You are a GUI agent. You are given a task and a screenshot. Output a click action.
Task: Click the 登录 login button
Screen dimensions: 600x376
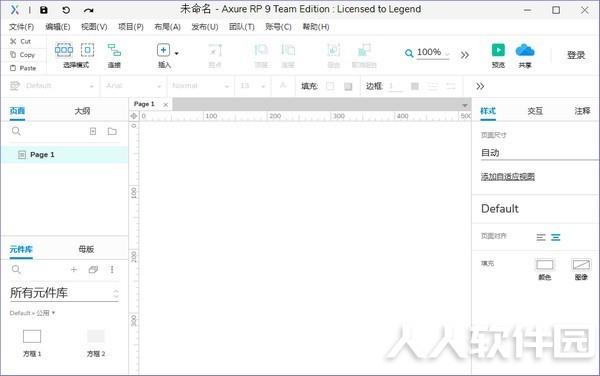(x=576, y=55)
